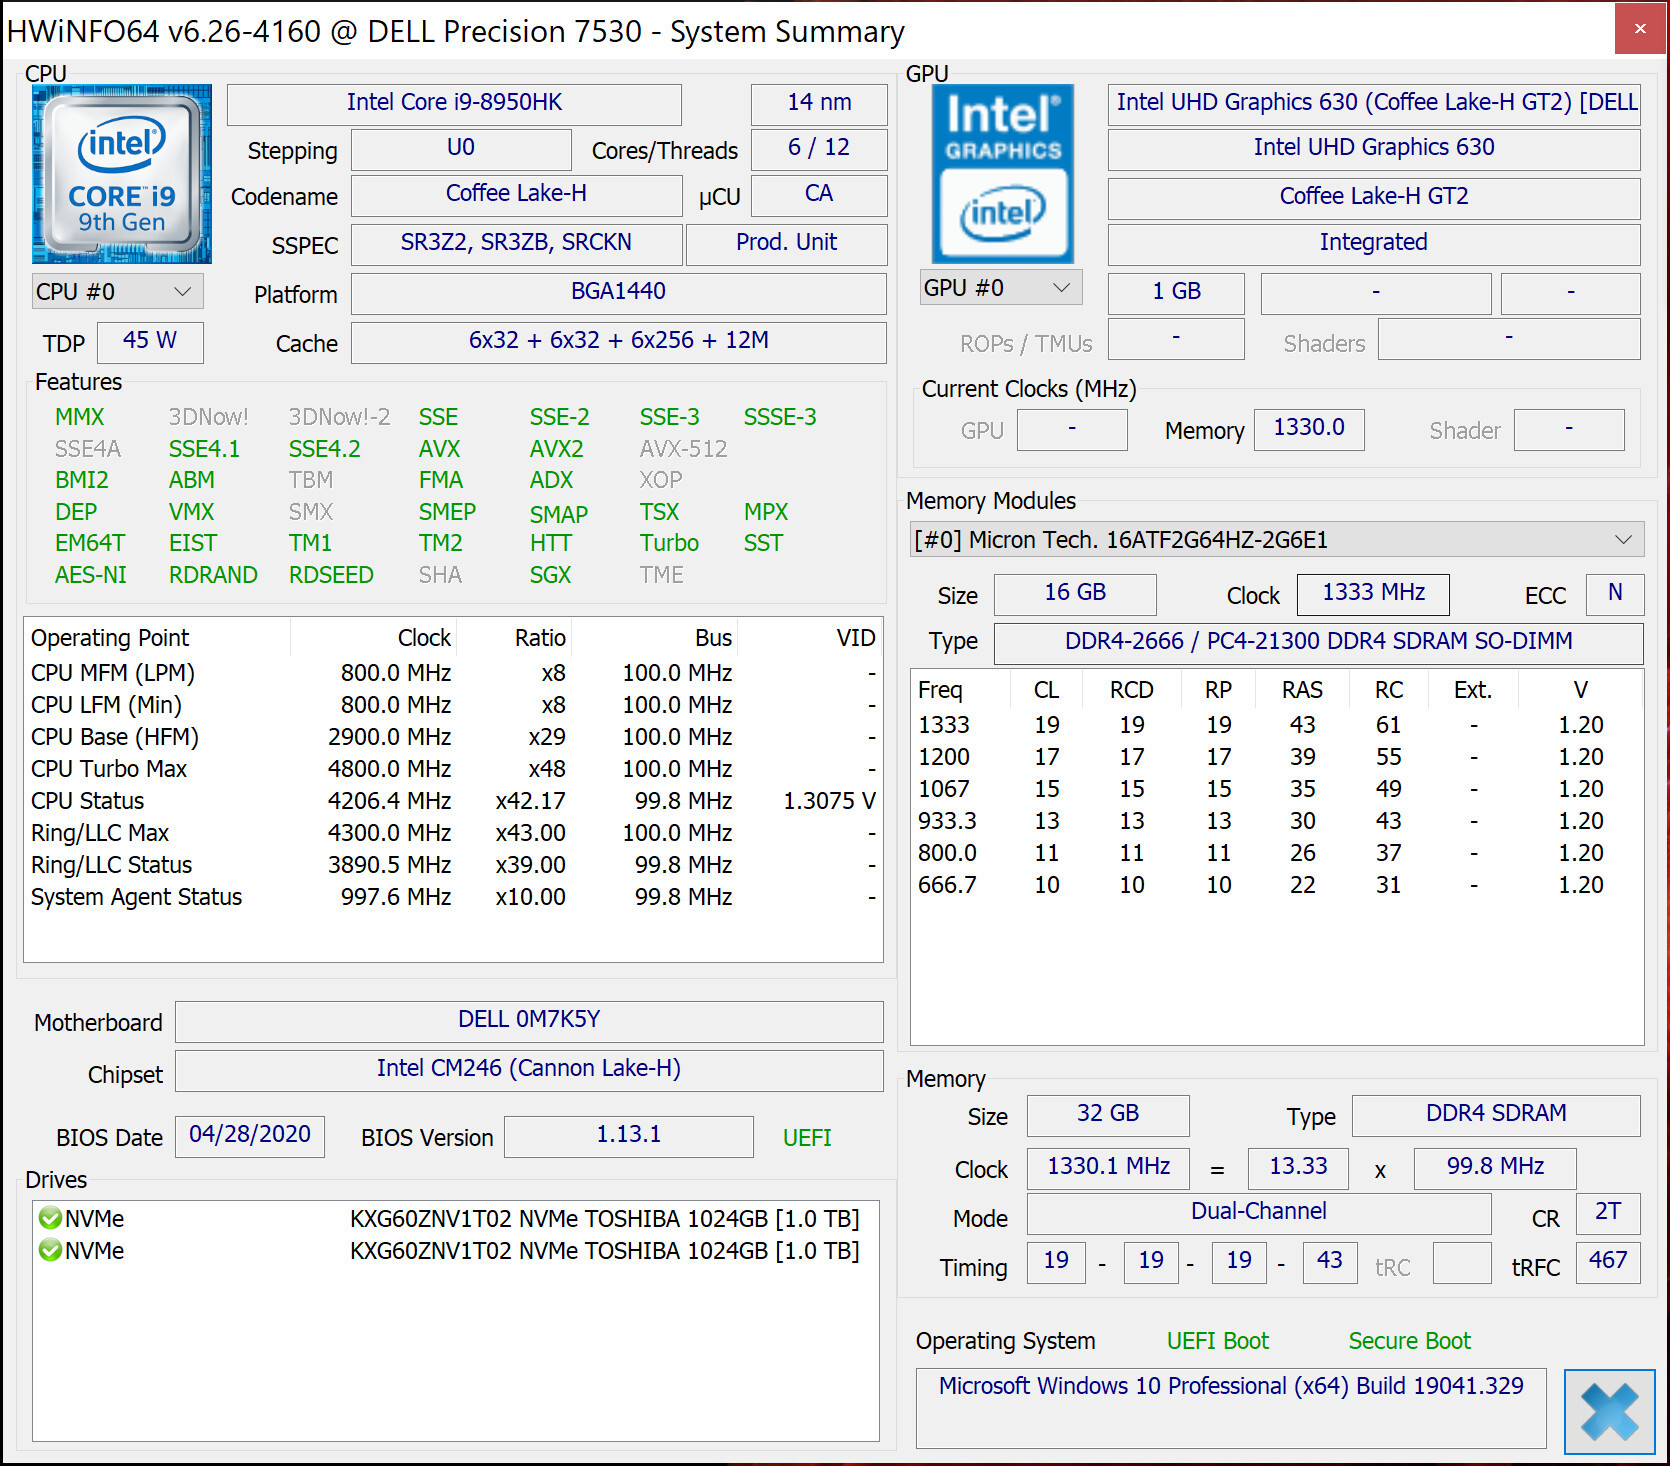Click the Intel UHD Graphics 630 (Coffee Lake-H GT2) field

1374,103
